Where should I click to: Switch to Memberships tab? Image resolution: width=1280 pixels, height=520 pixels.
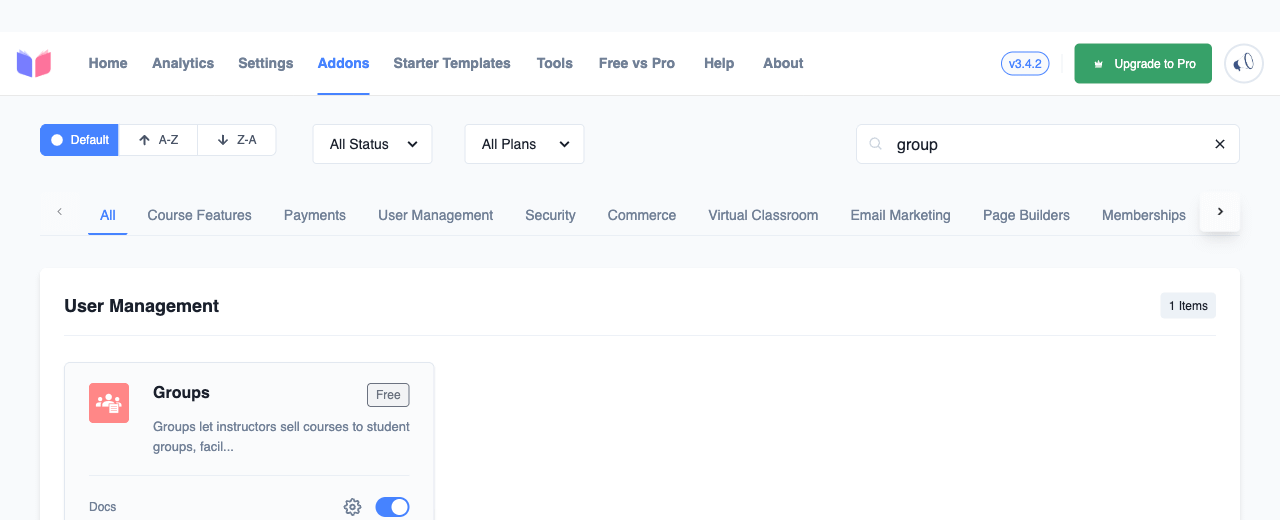[x=1144, y=215]
